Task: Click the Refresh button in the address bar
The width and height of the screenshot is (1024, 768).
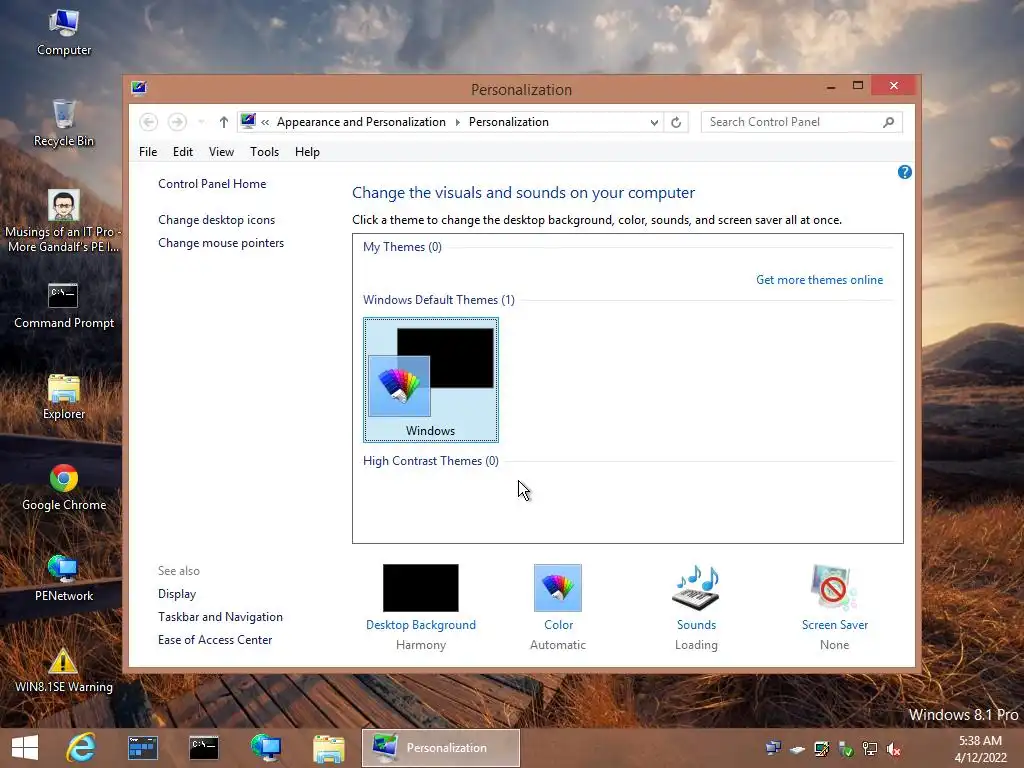Action: tap(676, 122)
